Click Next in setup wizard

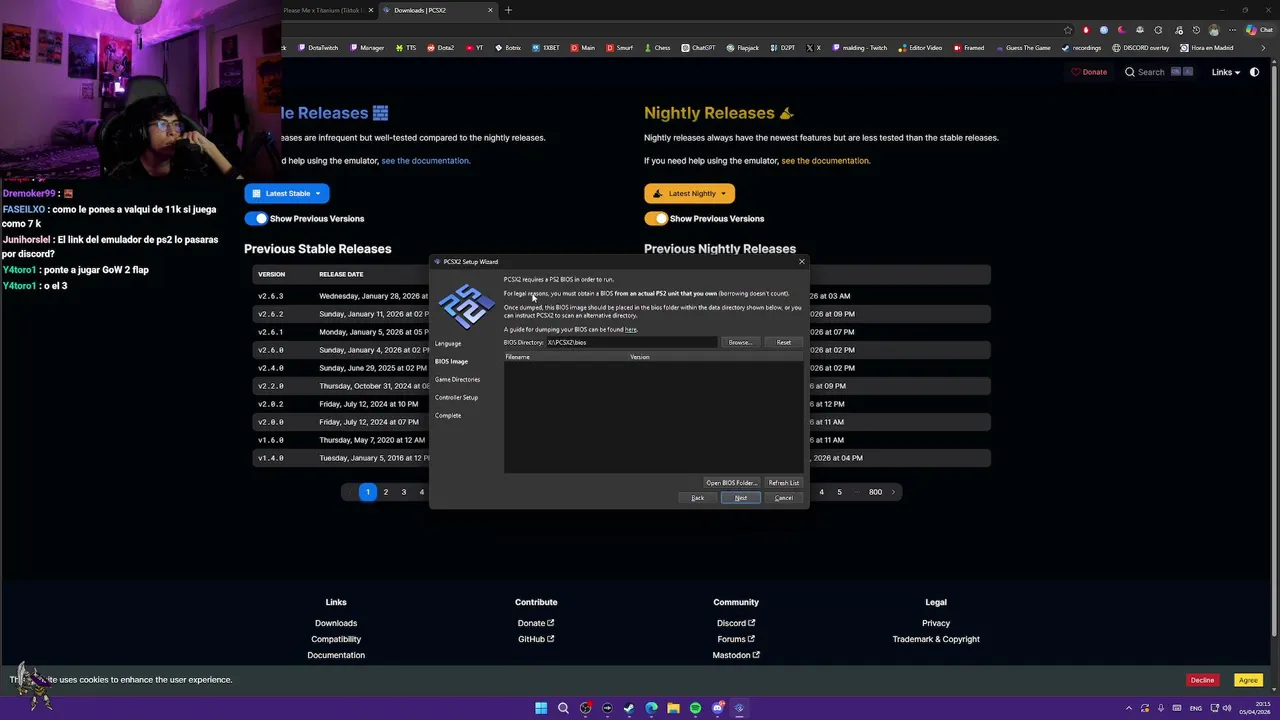tap(740, 498)
